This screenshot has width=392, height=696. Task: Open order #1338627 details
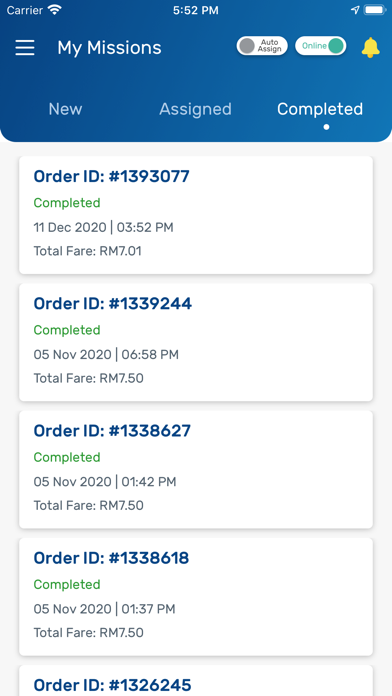tap(196, 469)
